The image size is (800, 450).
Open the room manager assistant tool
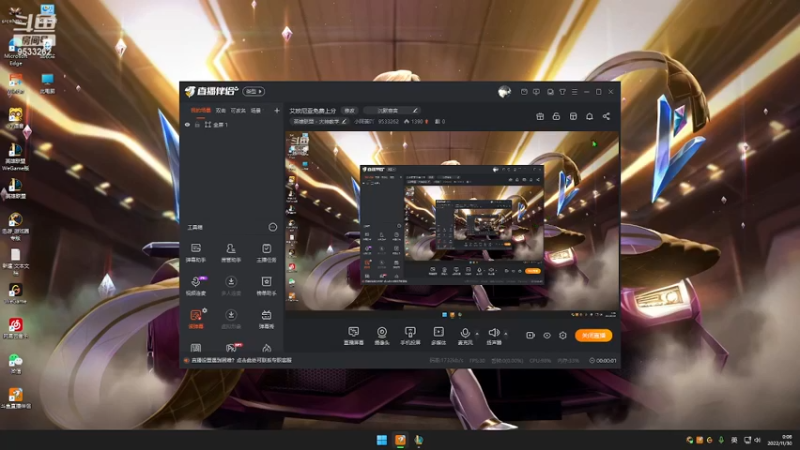click(x=231, y=253)
